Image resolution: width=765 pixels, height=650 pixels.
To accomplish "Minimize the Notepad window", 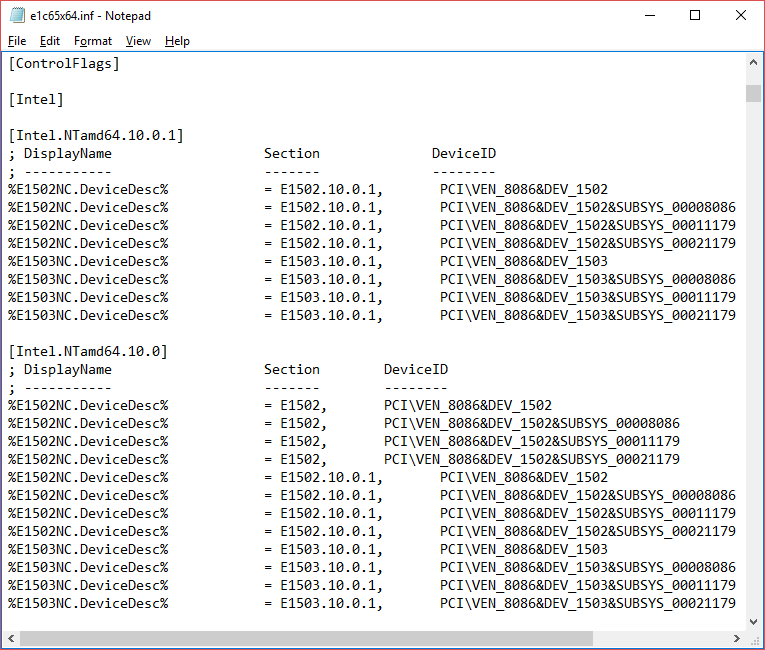I will [650, 16].
